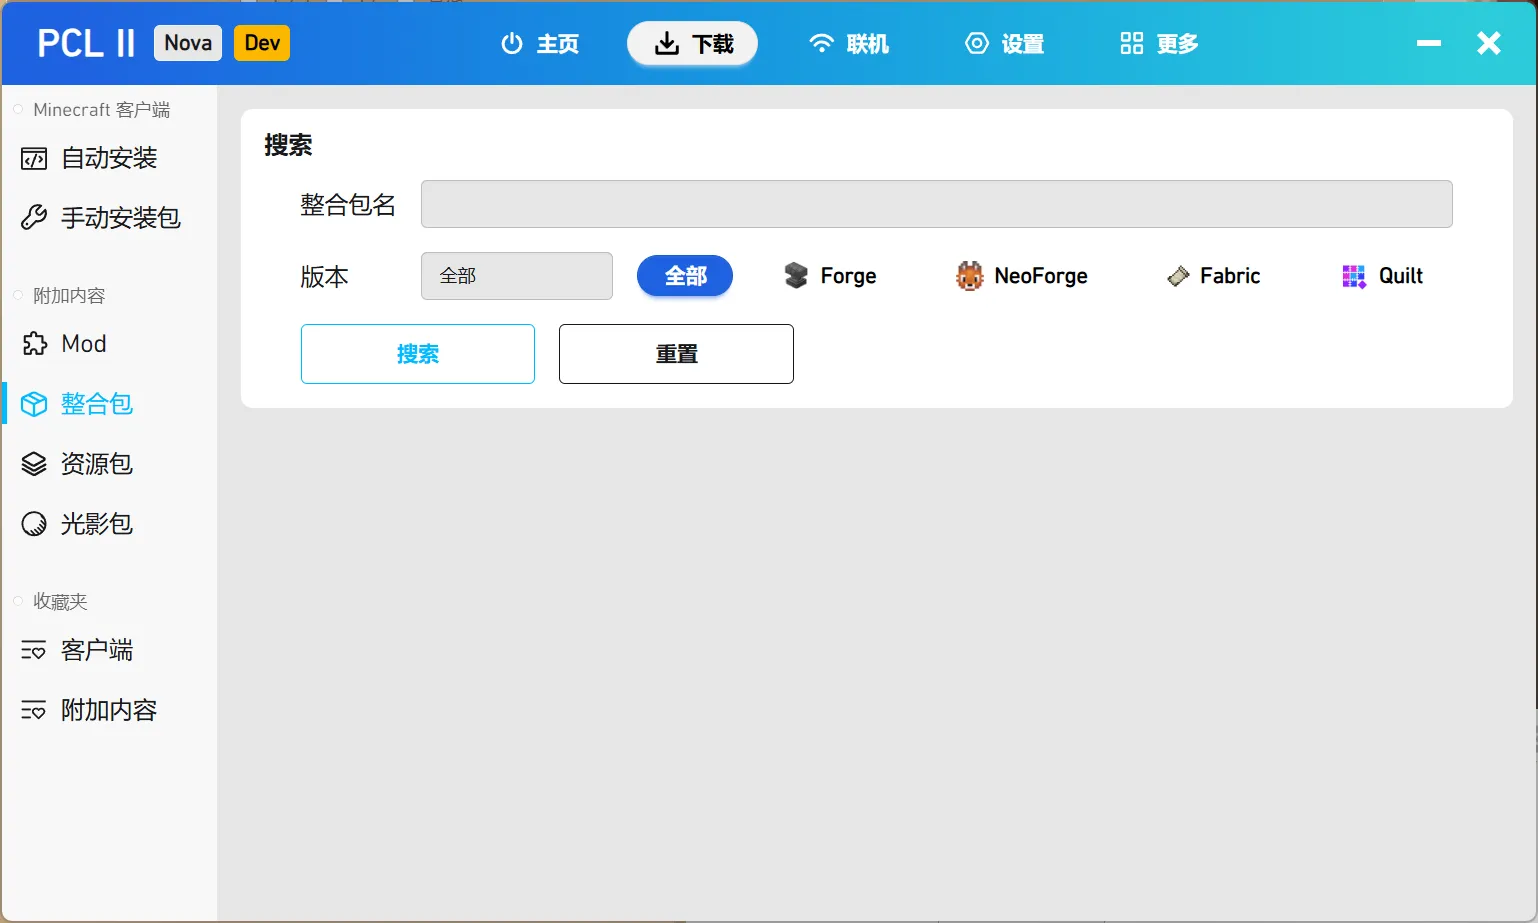Open the 更多 more tab

1159,44
